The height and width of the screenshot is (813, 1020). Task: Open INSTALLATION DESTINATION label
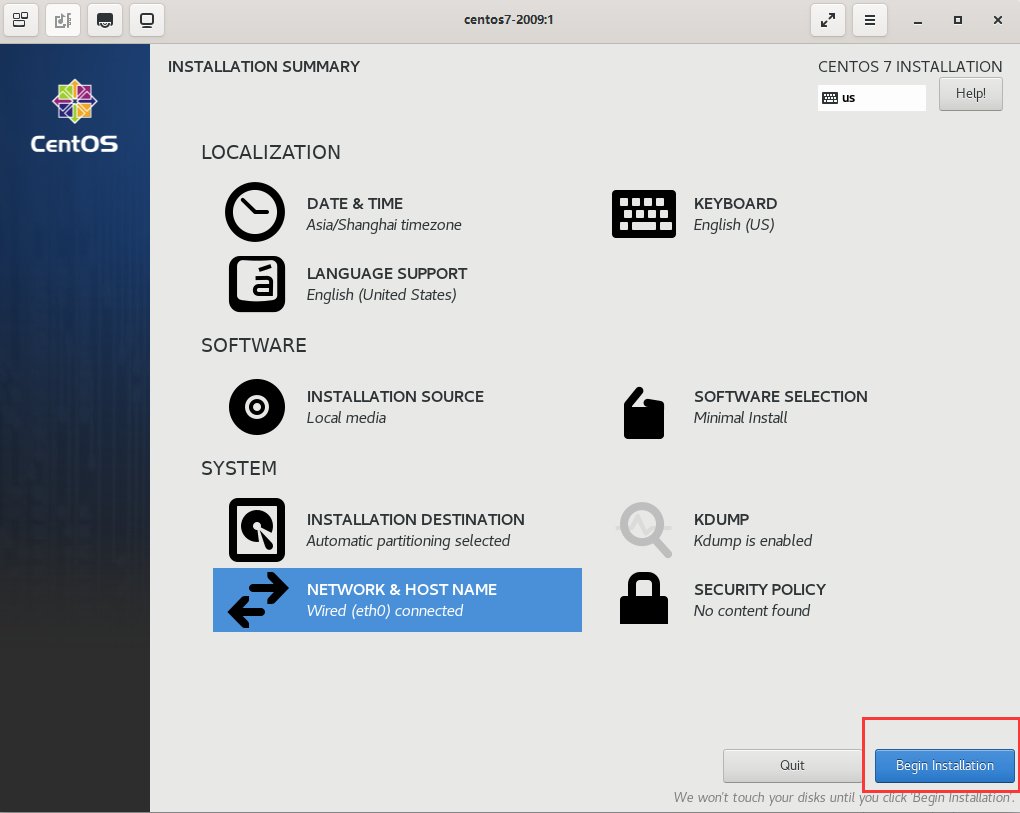pyautogui.click(x=416, y=520)
